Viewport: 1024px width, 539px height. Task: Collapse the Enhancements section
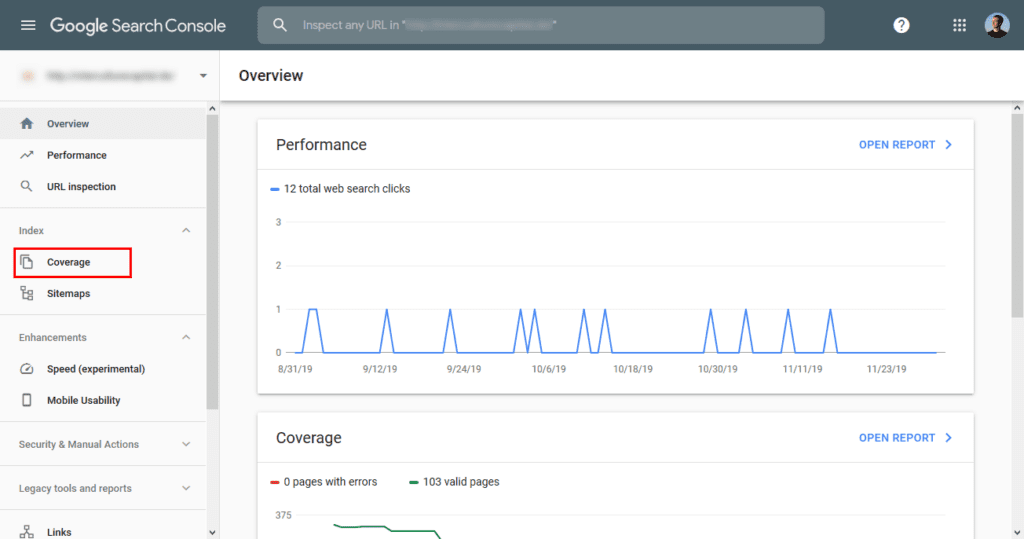pos(186,338)
